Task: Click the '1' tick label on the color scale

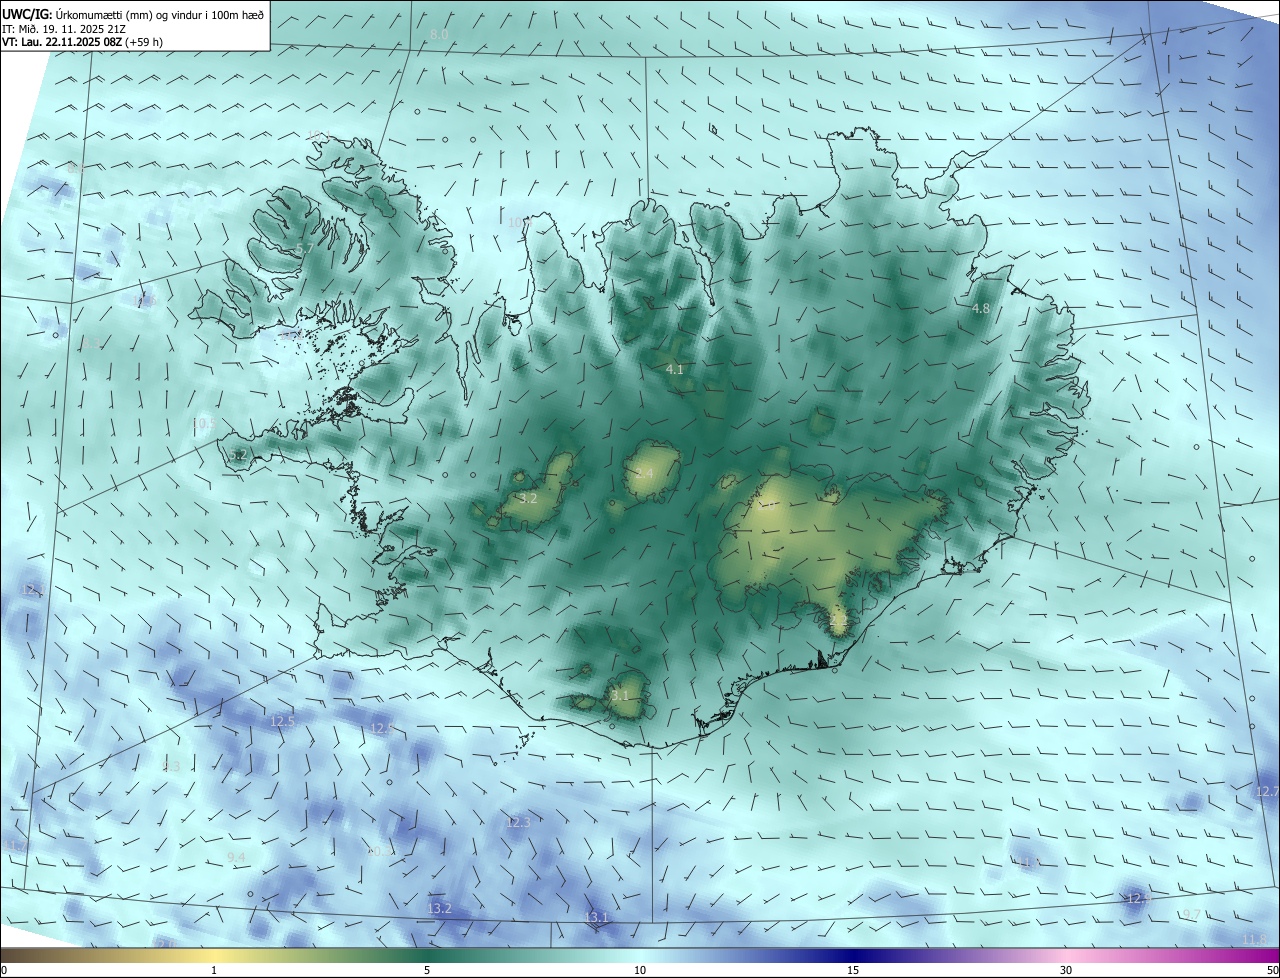Action: [x=214, y=970]
